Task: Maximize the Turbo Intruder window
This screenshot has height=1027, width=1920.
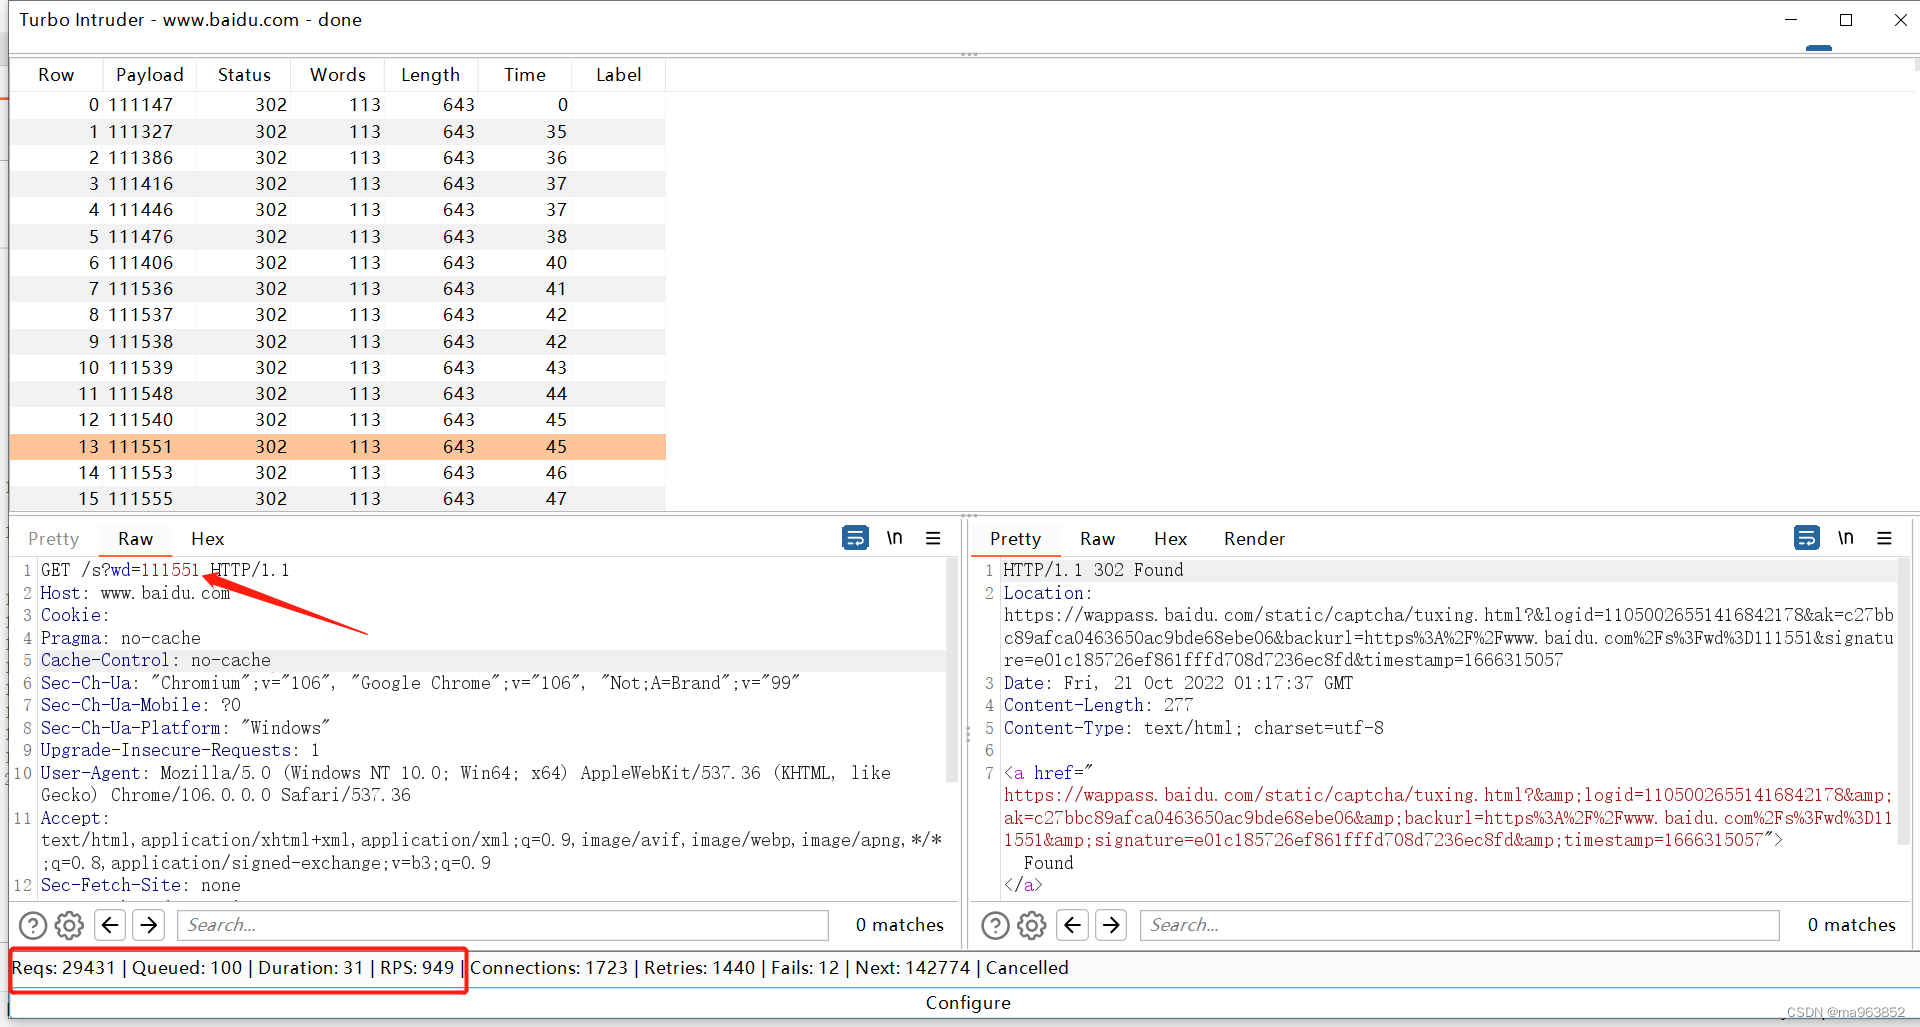Action: pos(1846,20)
